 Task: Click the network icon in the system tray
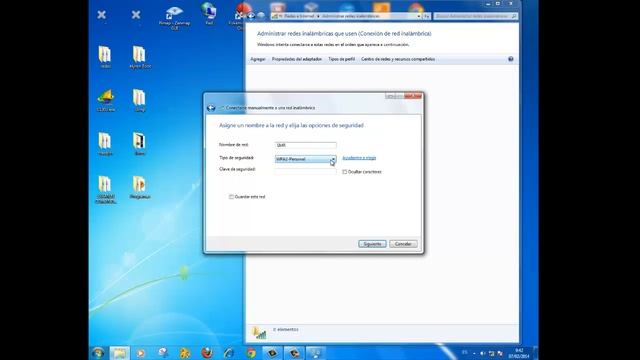click(491, 353)
